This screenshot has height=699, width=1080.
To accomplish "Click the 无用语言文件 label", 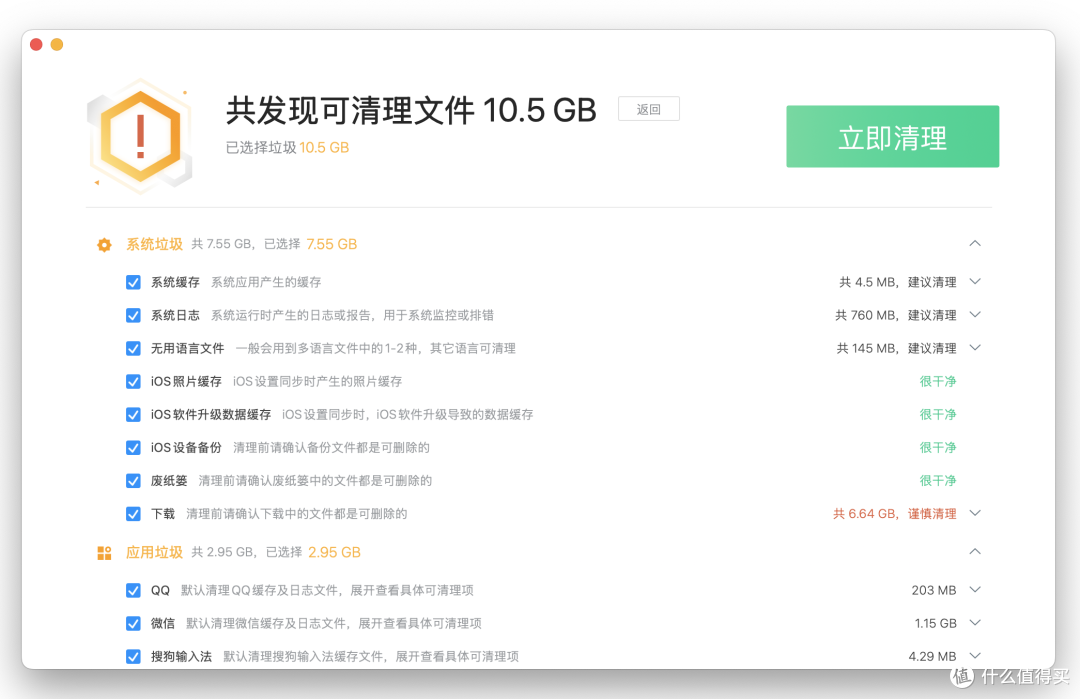I will [188, 348].
